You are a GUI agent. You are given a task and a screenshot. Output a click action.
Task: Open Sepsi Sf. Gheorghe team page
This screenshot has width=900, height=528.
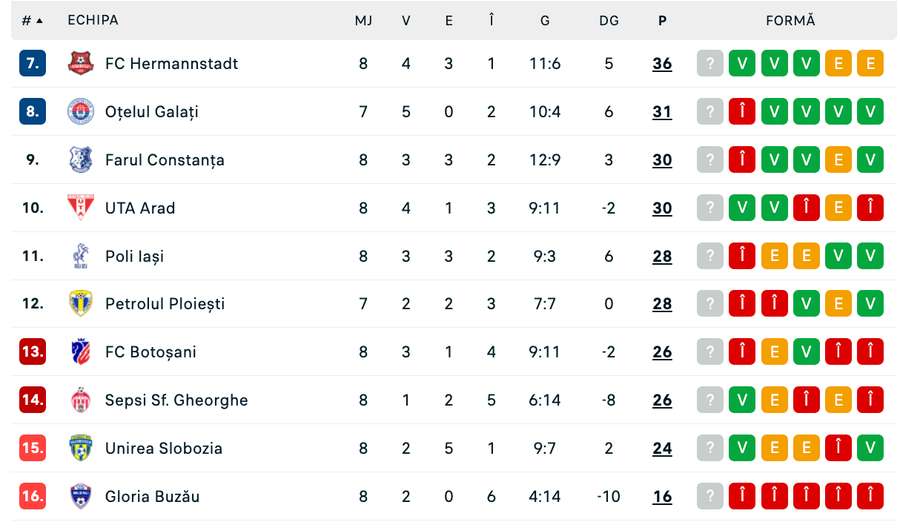point(176,400)
